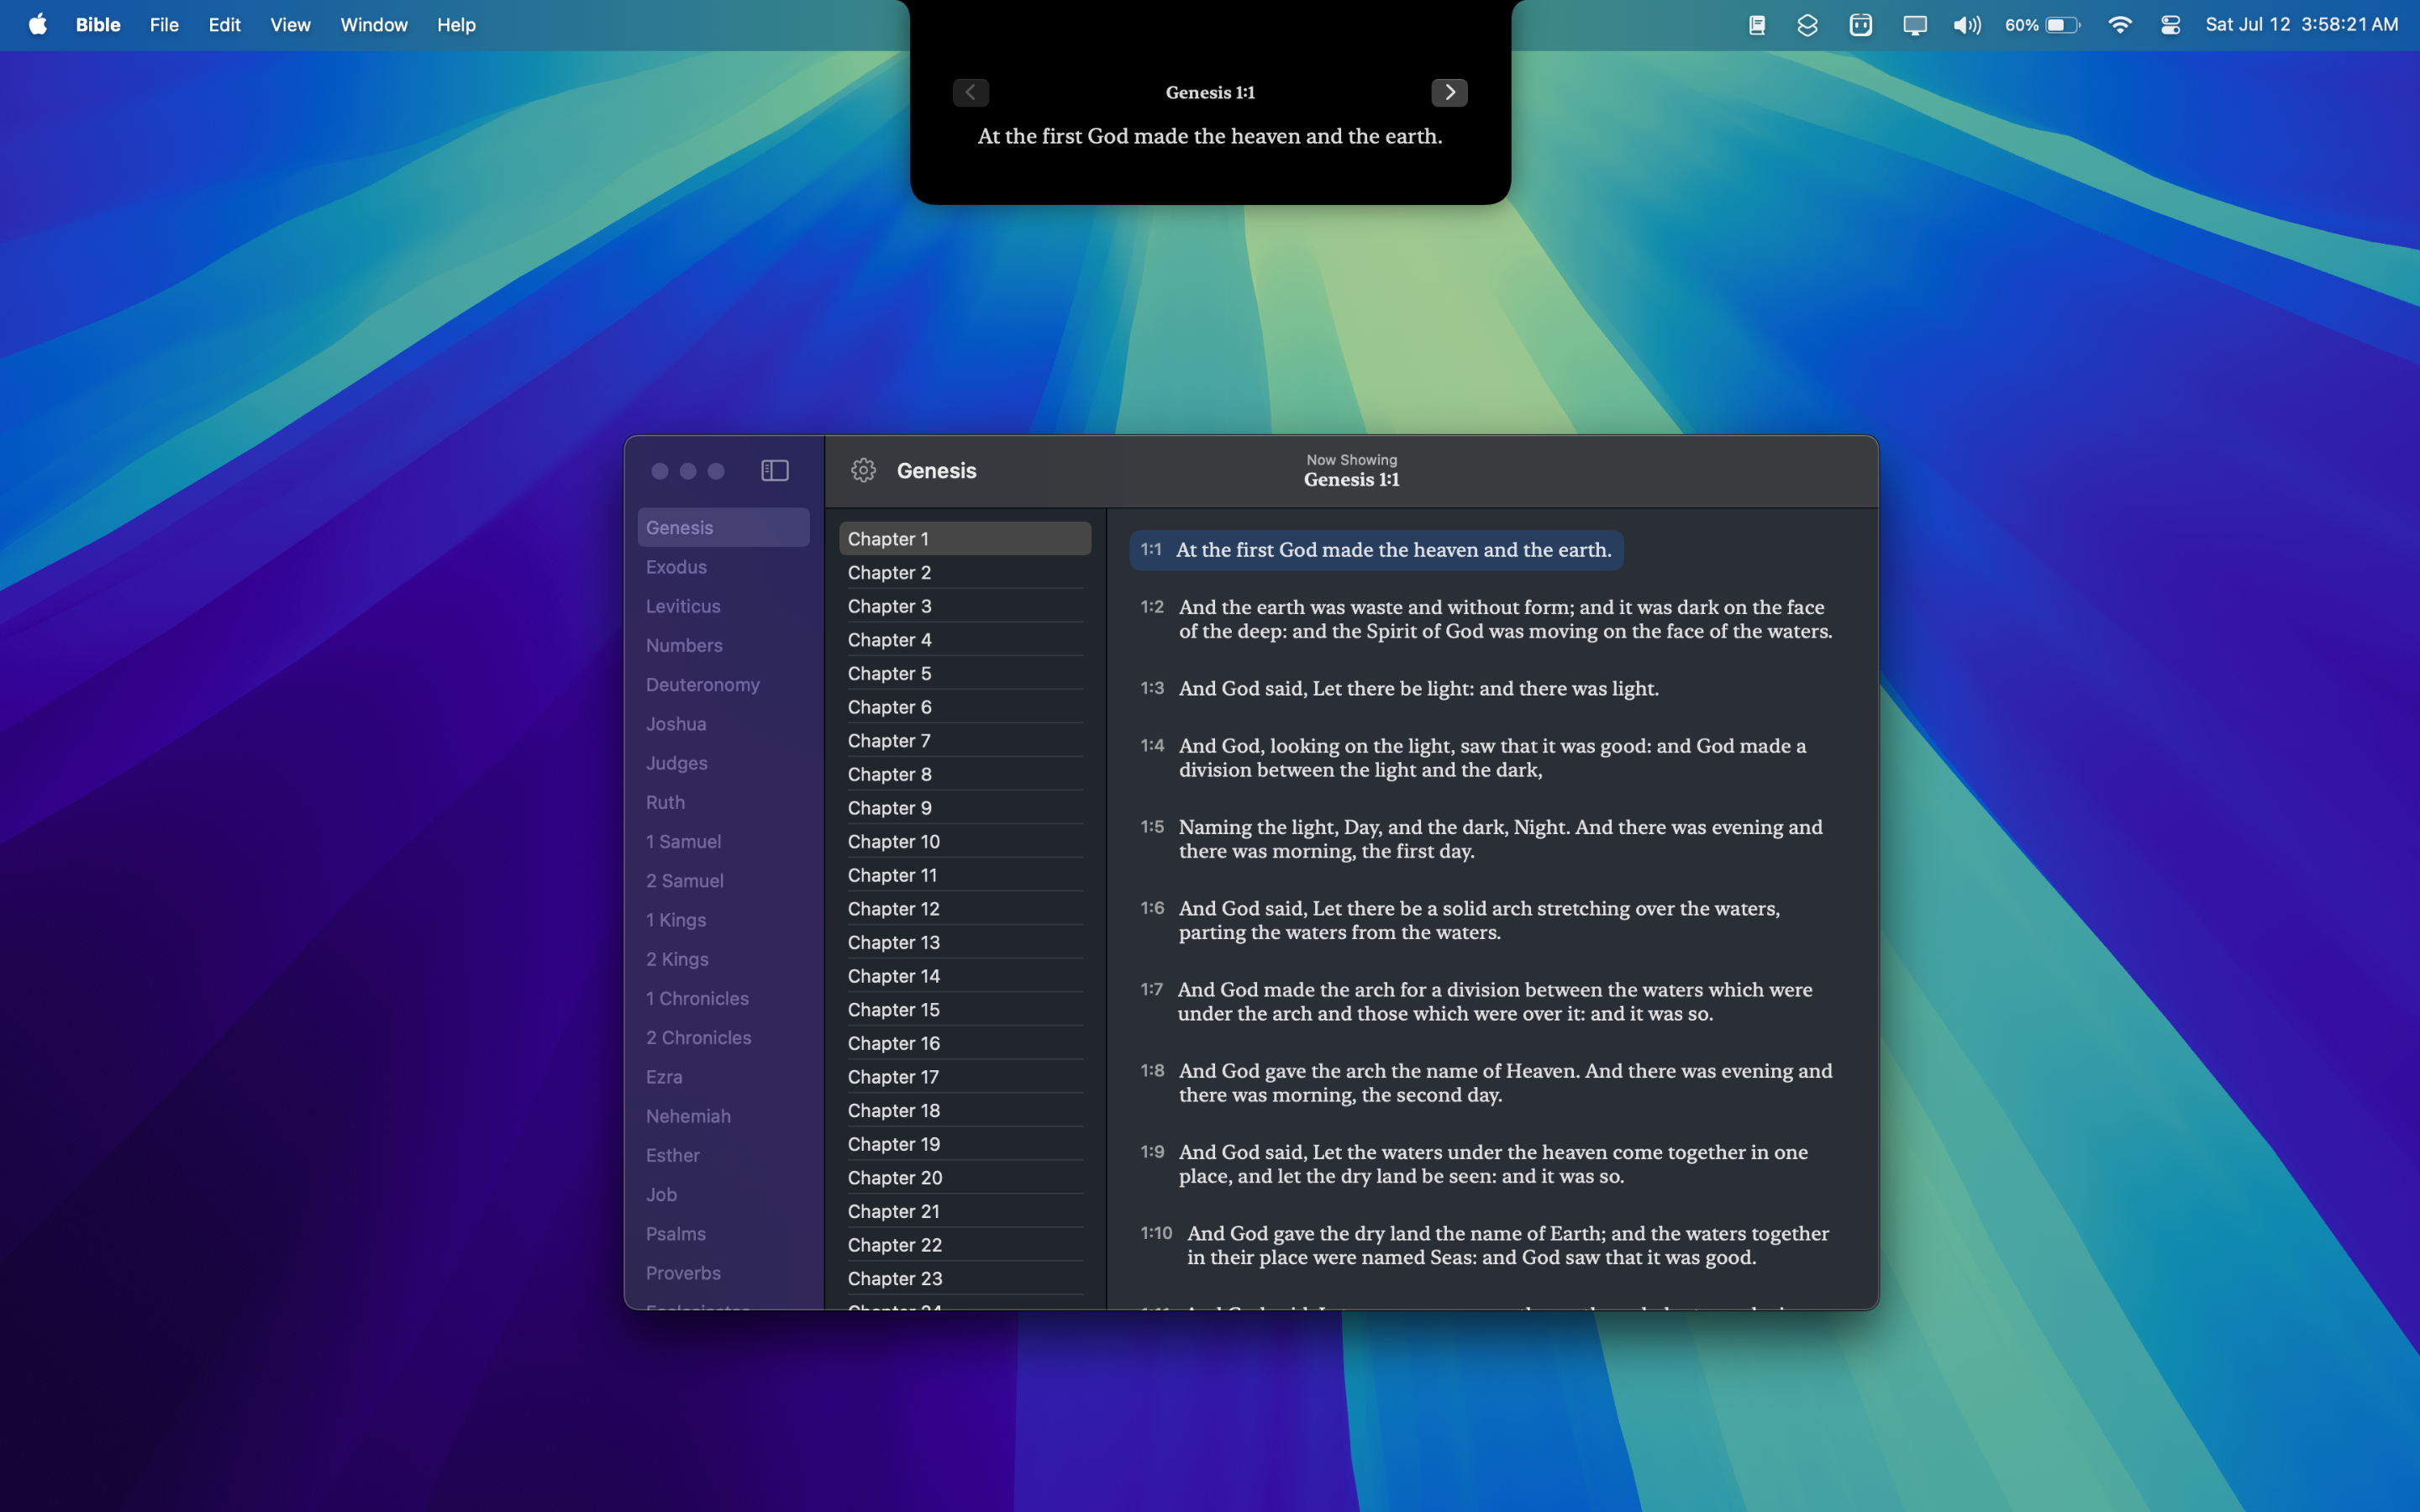This screenshot has width=2420, height=1512.
Task: Click the date and time clock
Action: click(x=2301, y=25)
